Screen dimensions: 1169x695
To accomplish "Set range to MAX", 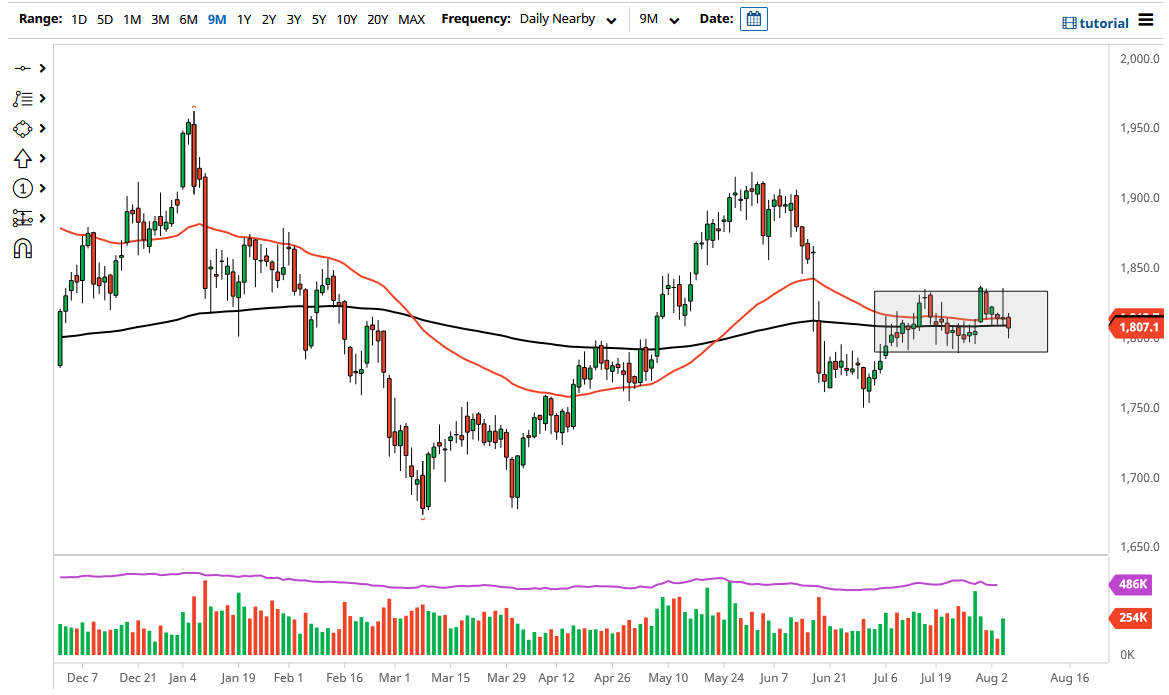I will pos(412,19).
